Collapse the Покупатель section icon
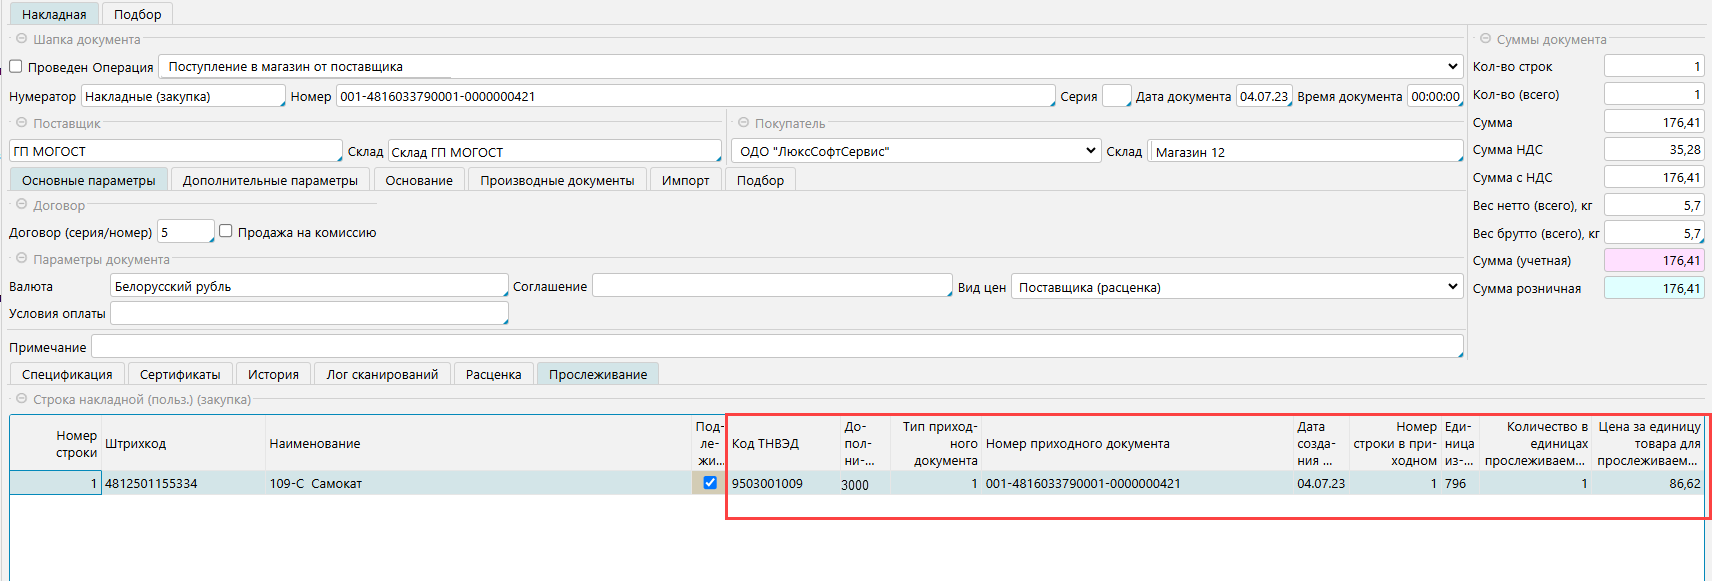Image resolution: width=1712 pixels, height=581 pixels. click(x=743, y=123)
